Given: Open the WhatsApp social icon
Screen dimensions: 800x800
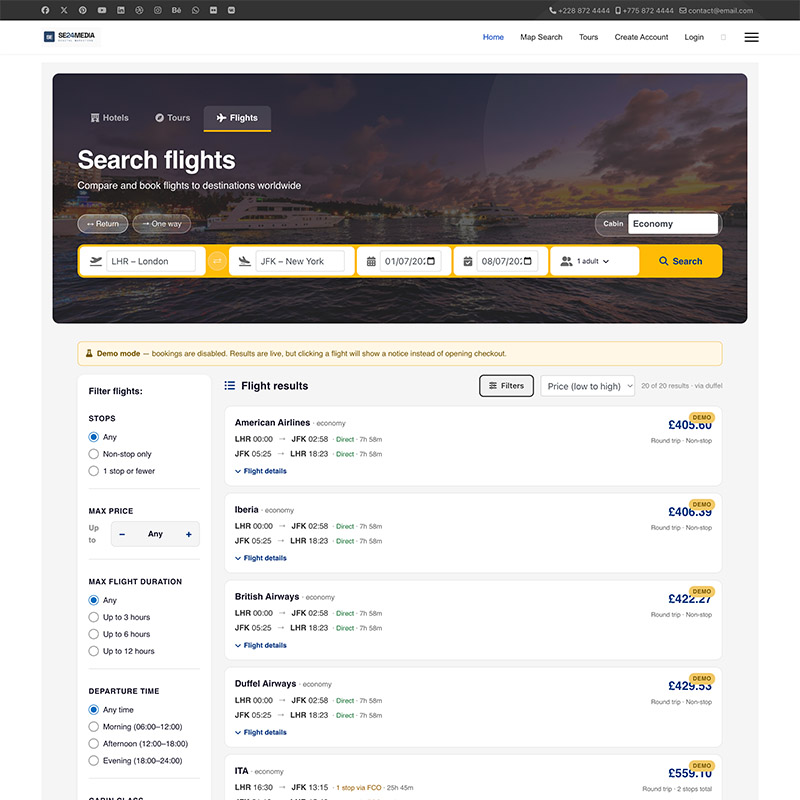Looking at the screenshot, I should (x=195, y=10).
